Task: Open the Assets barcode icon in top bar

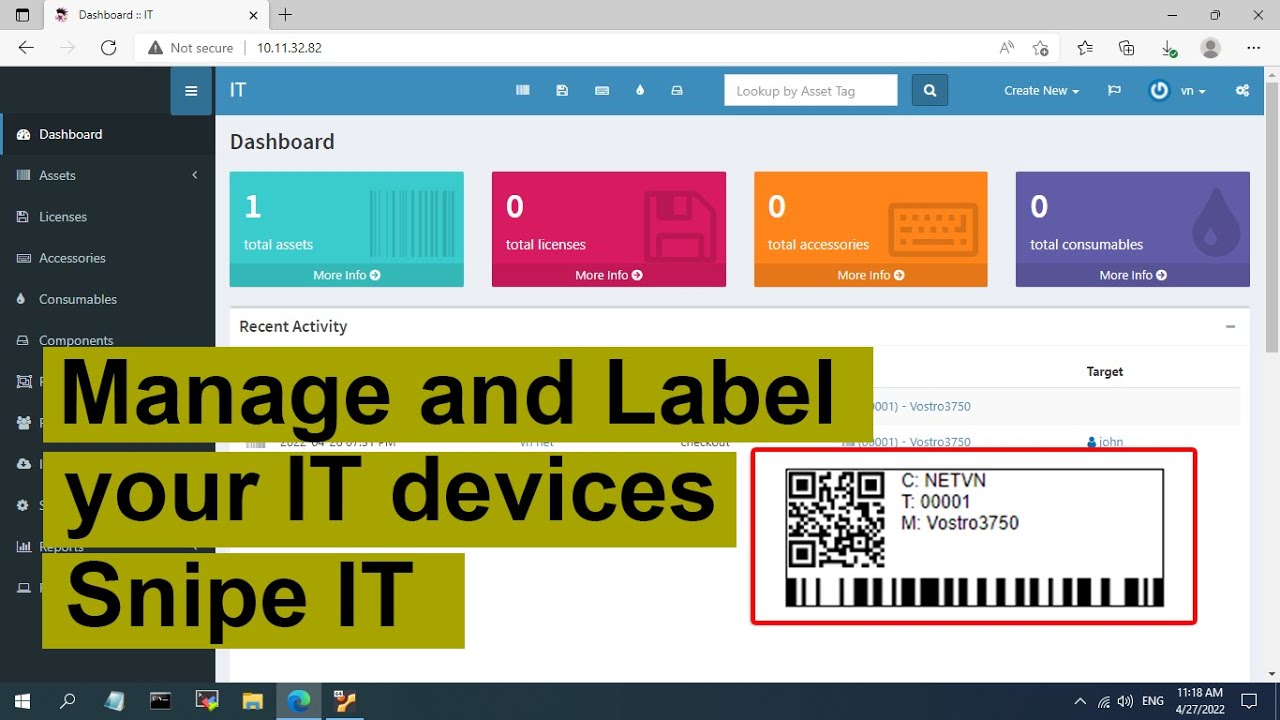Action: (x=522, y=90)
